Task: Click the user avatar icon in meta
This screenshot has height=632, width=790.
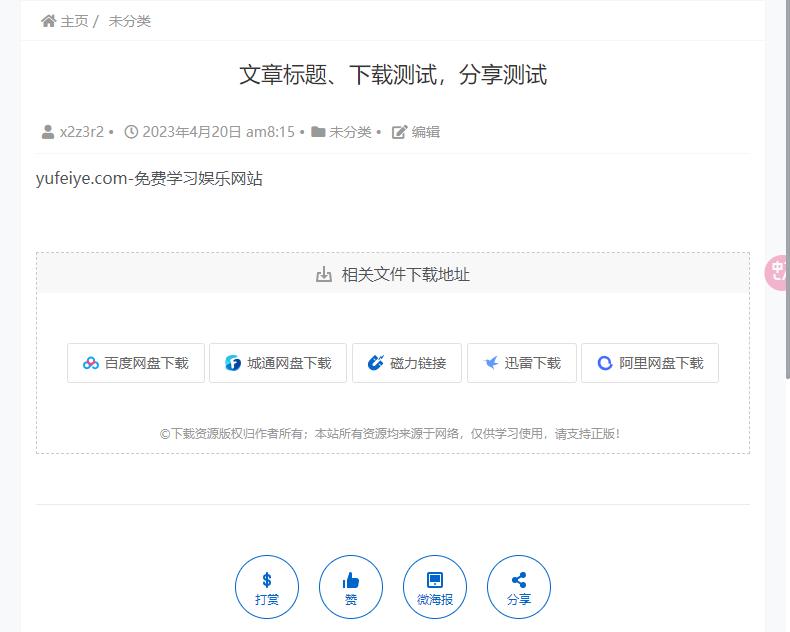Action: pos(48,132)
